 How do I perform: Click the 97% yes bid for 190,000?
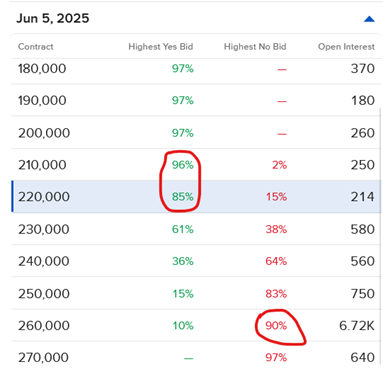pyautogui.click(x=183, y=100)
